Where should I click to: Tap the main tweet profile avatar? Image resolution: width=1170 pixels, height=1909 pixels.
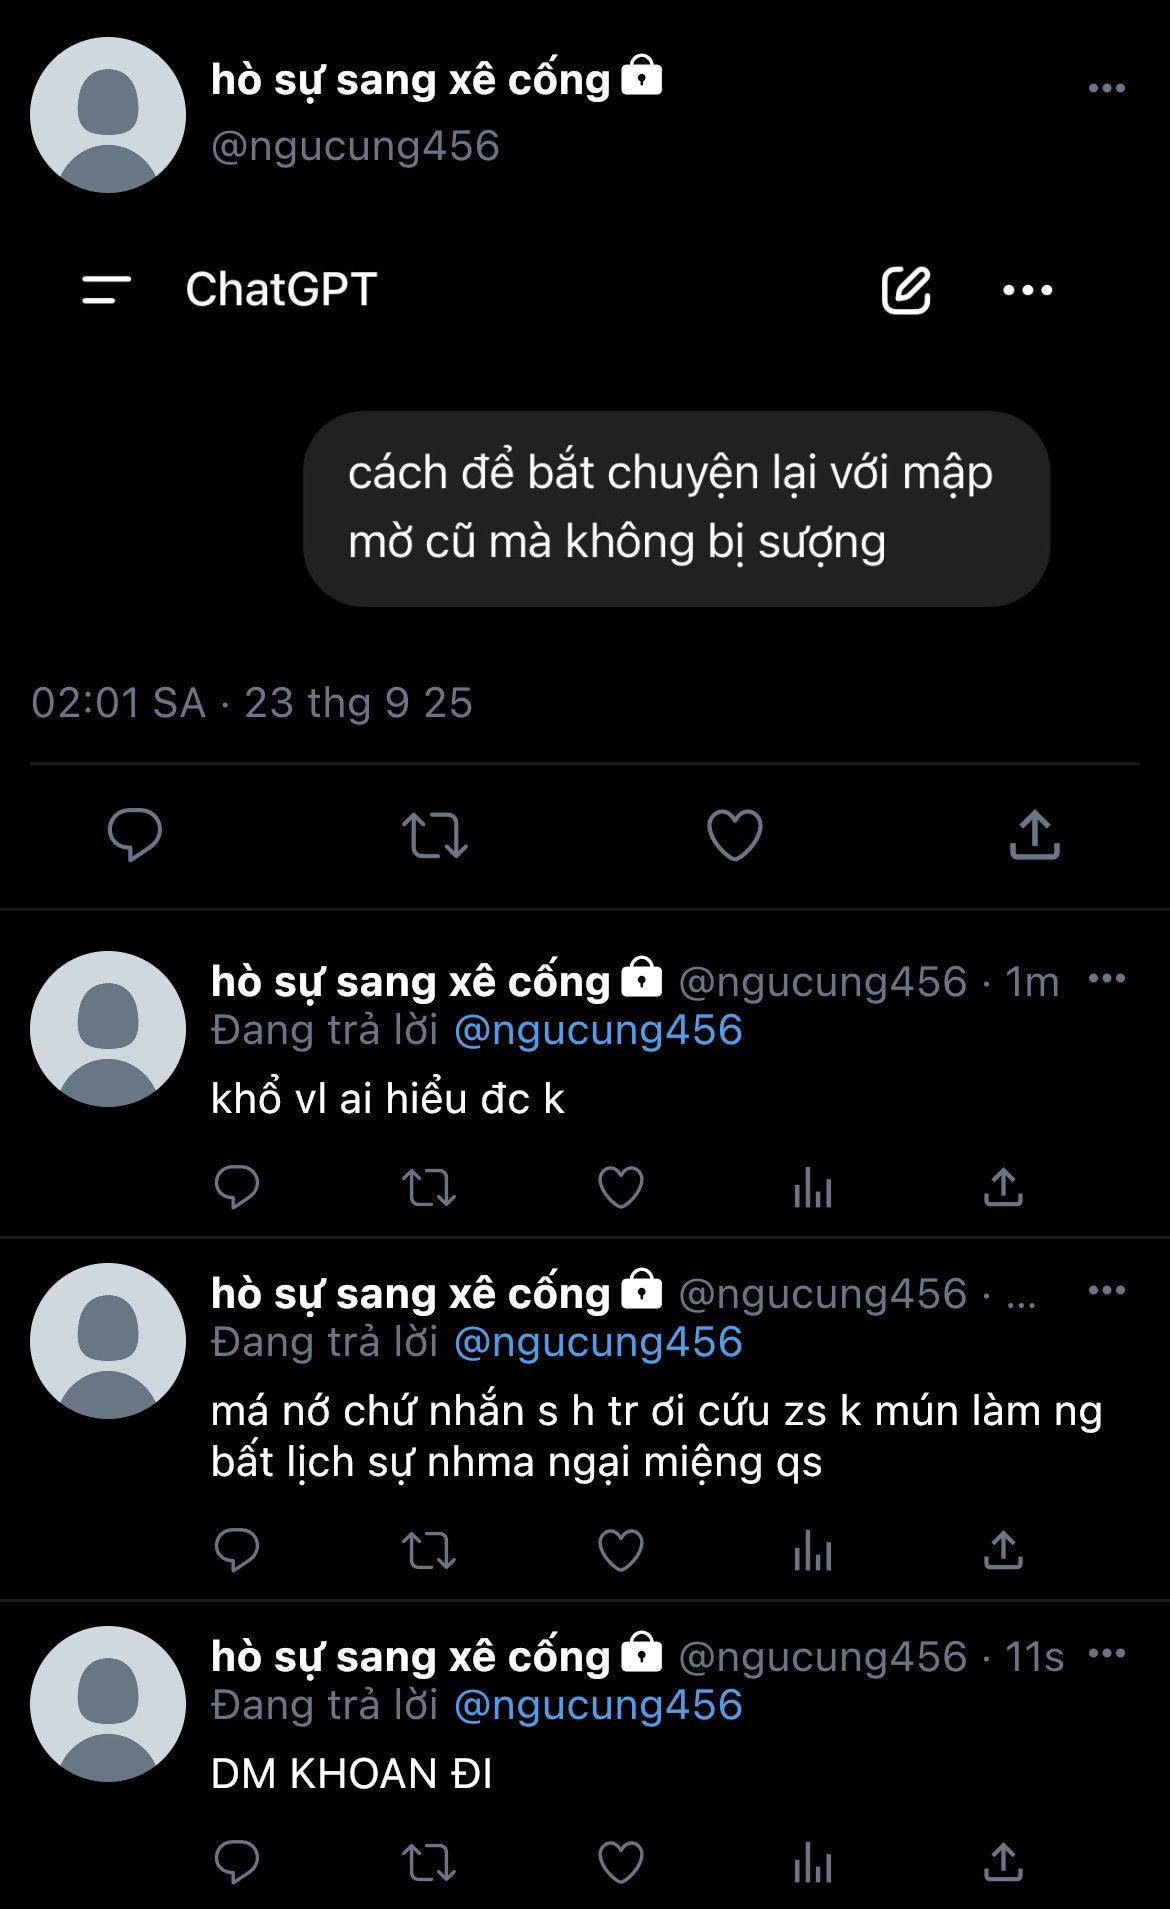pos(108,115)
